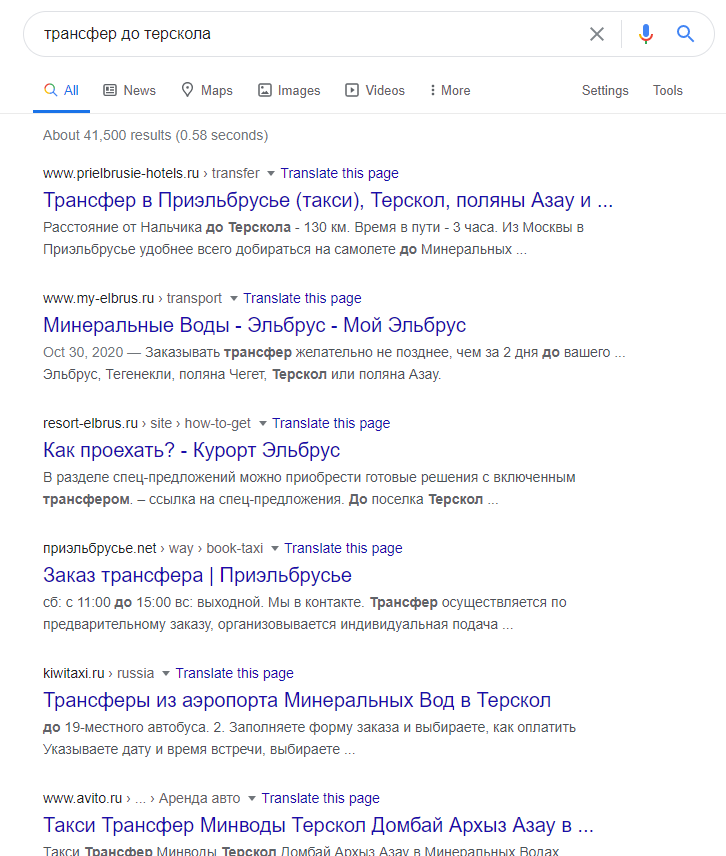
Task: Open 'Как проехать? - Курорт Эльбрус' result
Action: click(x=192, y=450)
